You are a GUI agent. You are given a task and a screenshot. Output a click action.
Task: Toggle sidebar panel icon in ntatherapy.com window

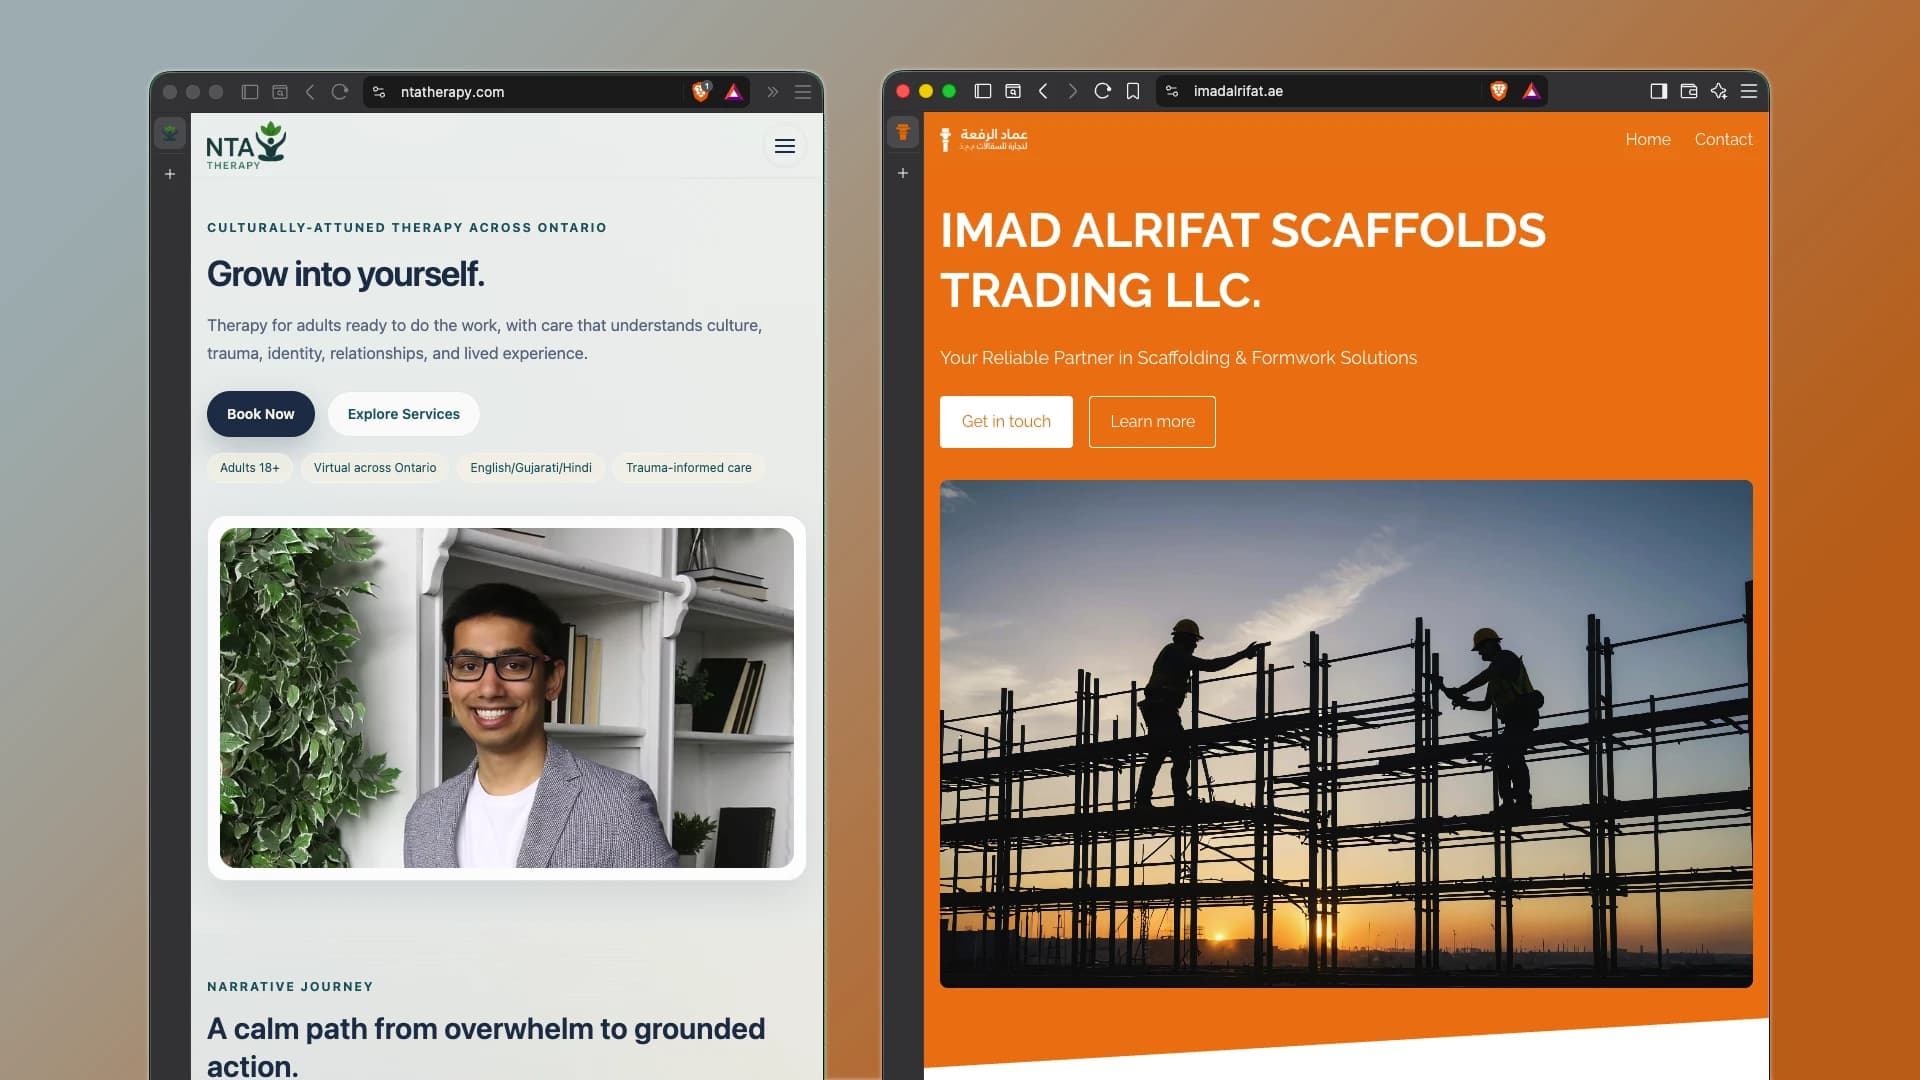point(250,92)
